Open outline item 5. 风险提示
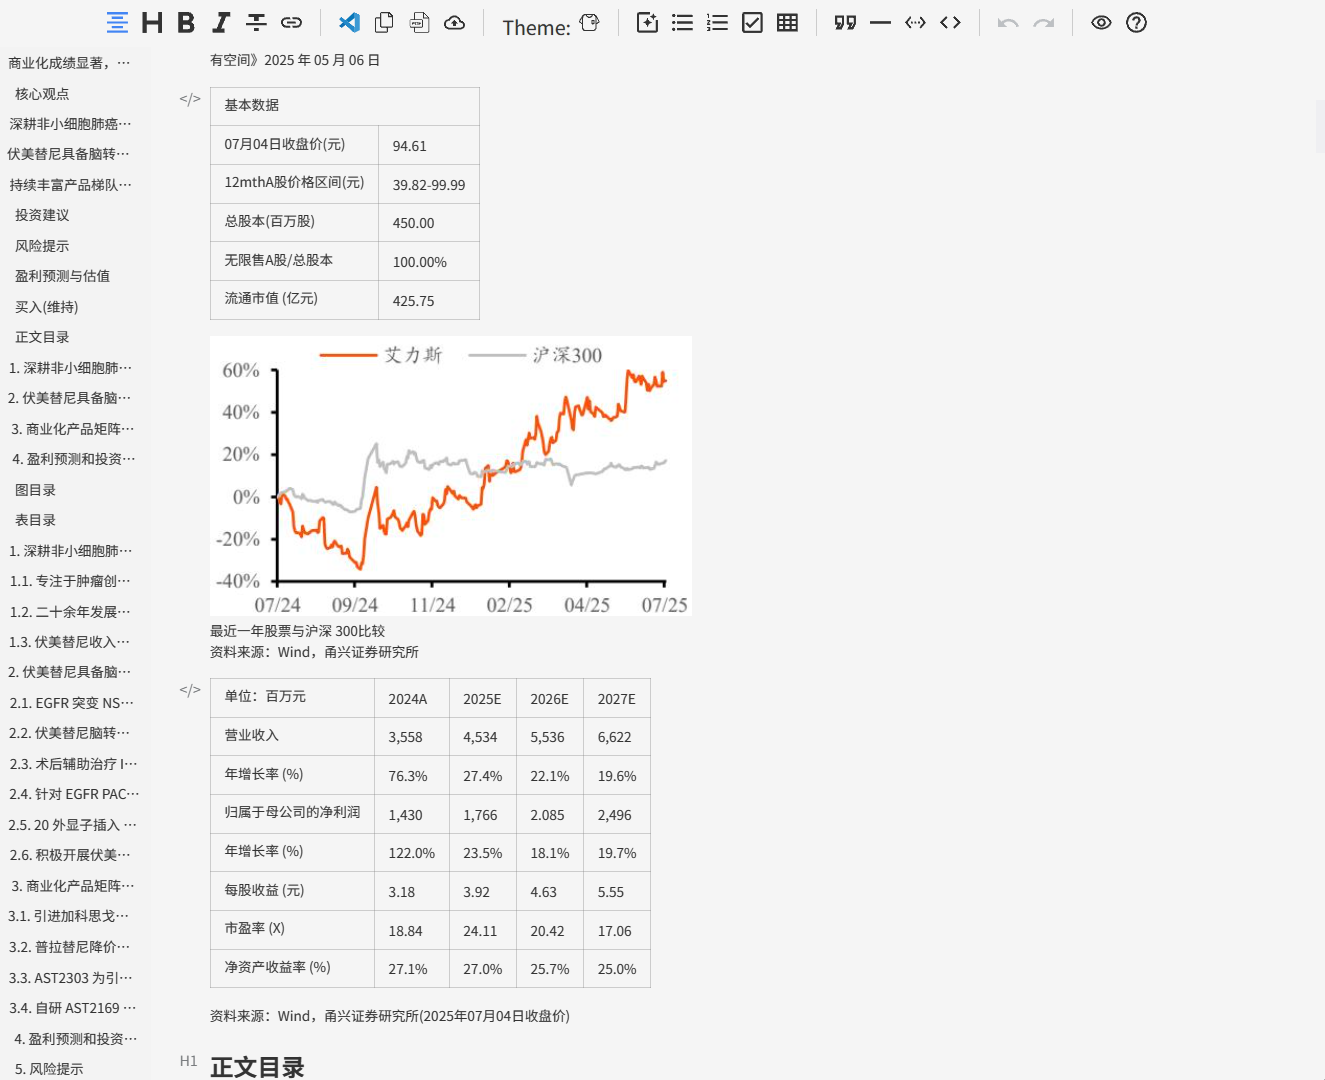This screenshot has width=1325, height=1080. (x=49, y=1069)
